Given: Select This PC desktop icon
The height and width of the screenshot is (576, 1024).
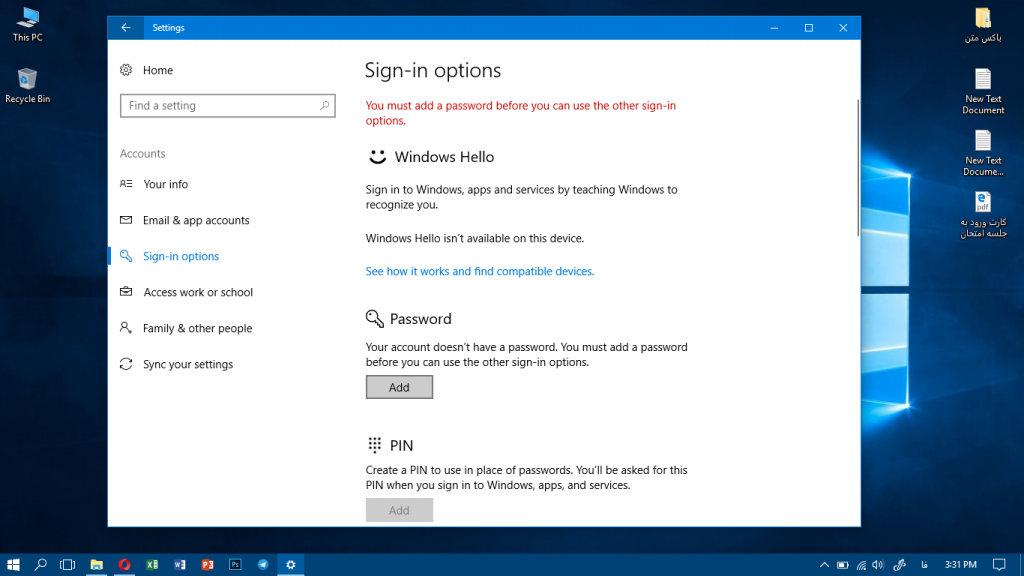Looking at the screenshot, I should pyautogui.click(x=27, y=24).
